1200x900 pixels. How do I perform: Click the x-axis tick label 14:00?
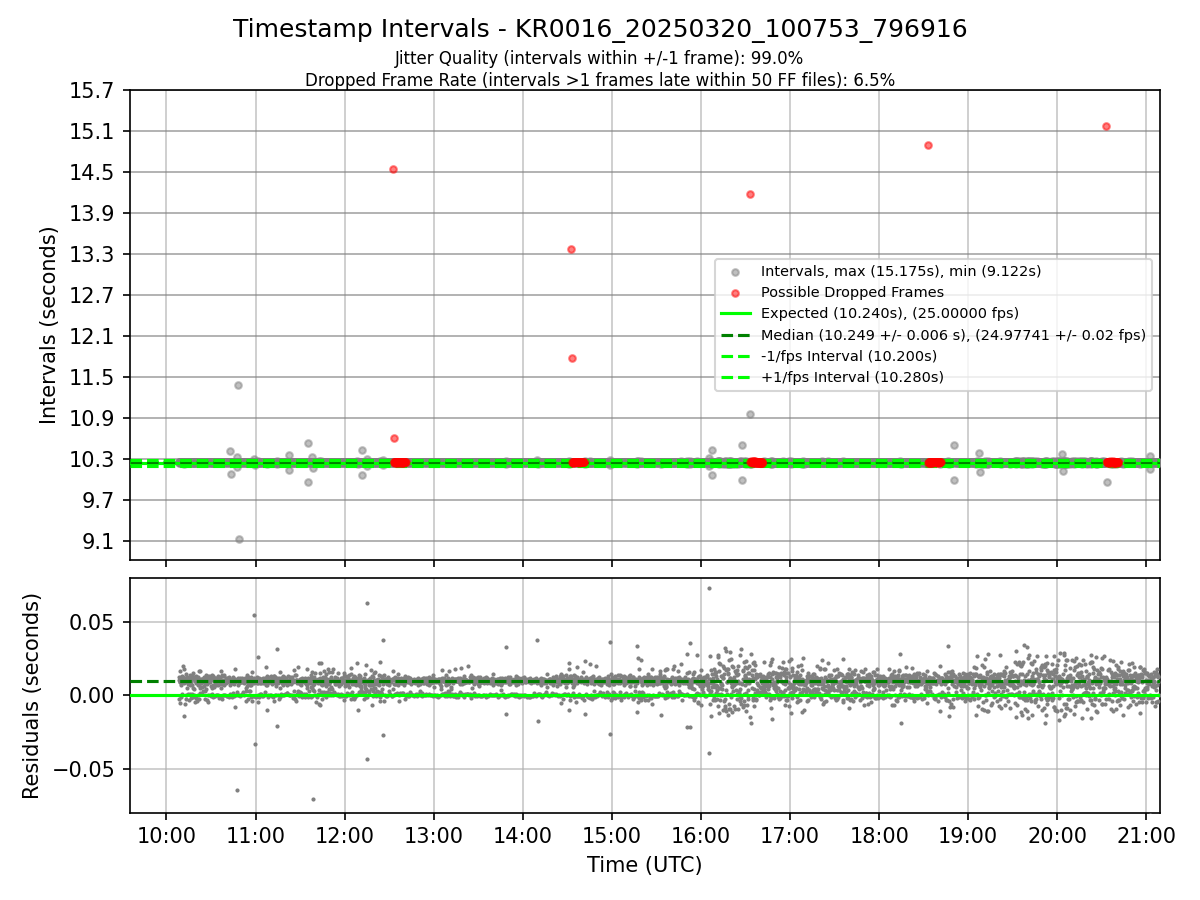tap(522, 835)
